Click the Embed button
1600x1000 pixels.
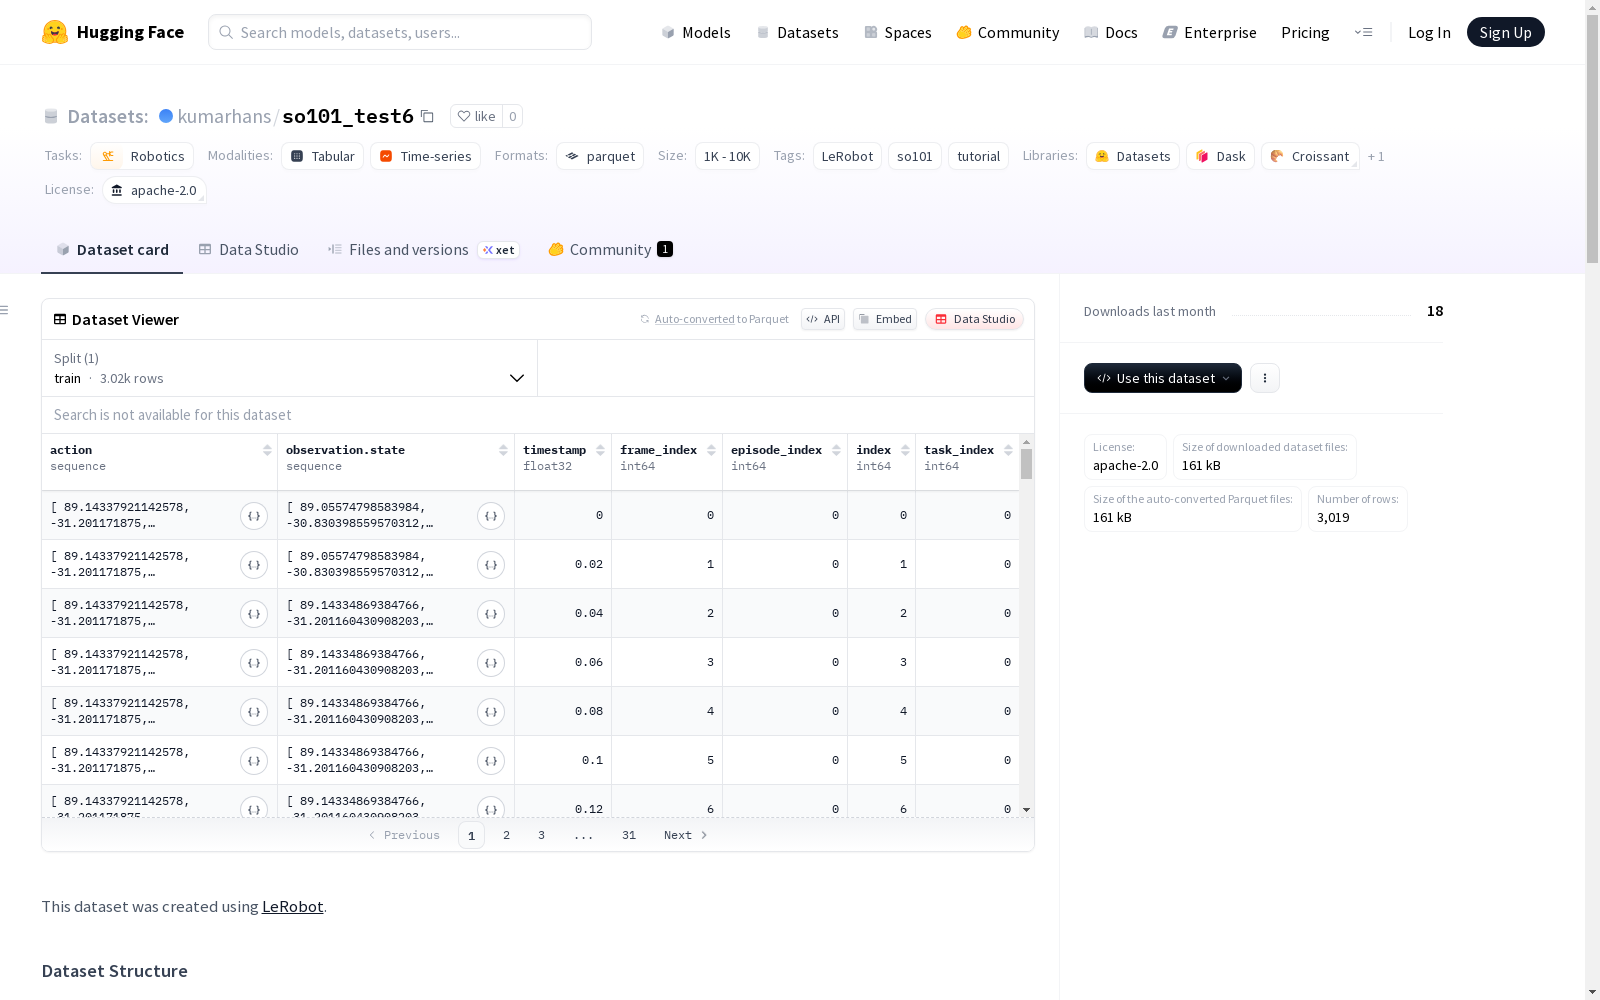tap(885, 319)
